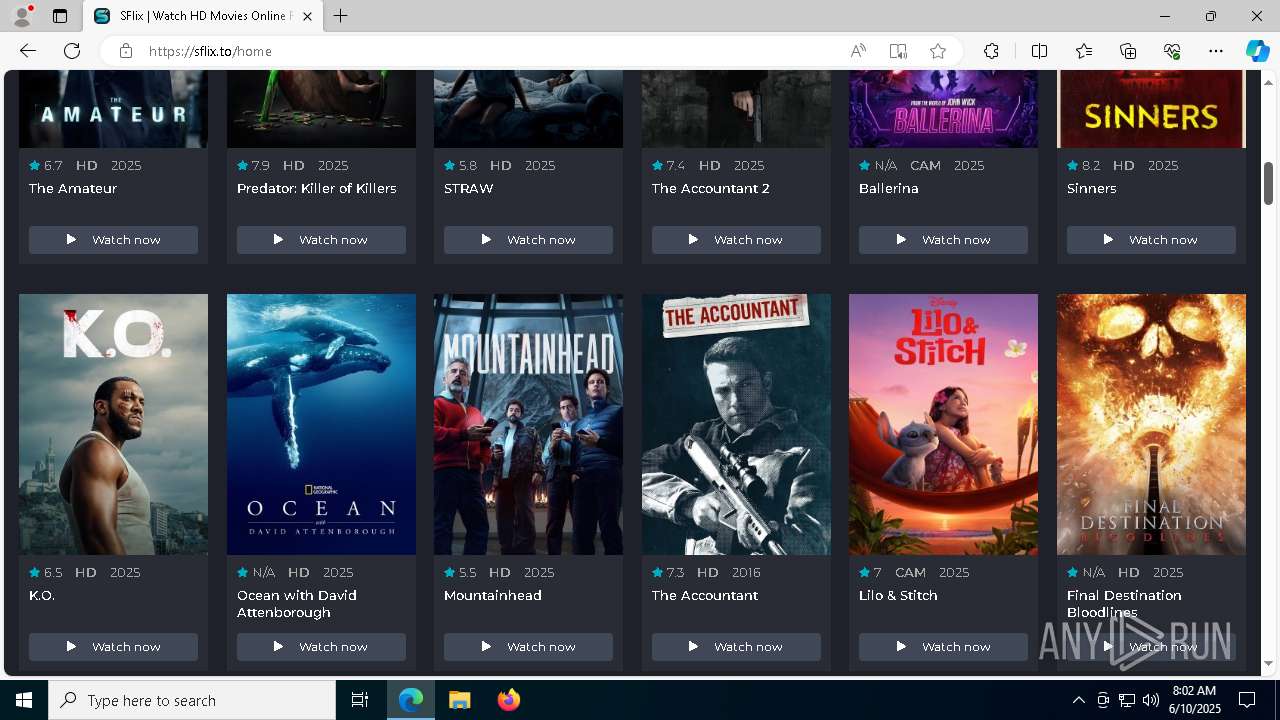Open Browser essentials icon
The height and width of the screenshot is (720, 1280).
[1172, 51]
